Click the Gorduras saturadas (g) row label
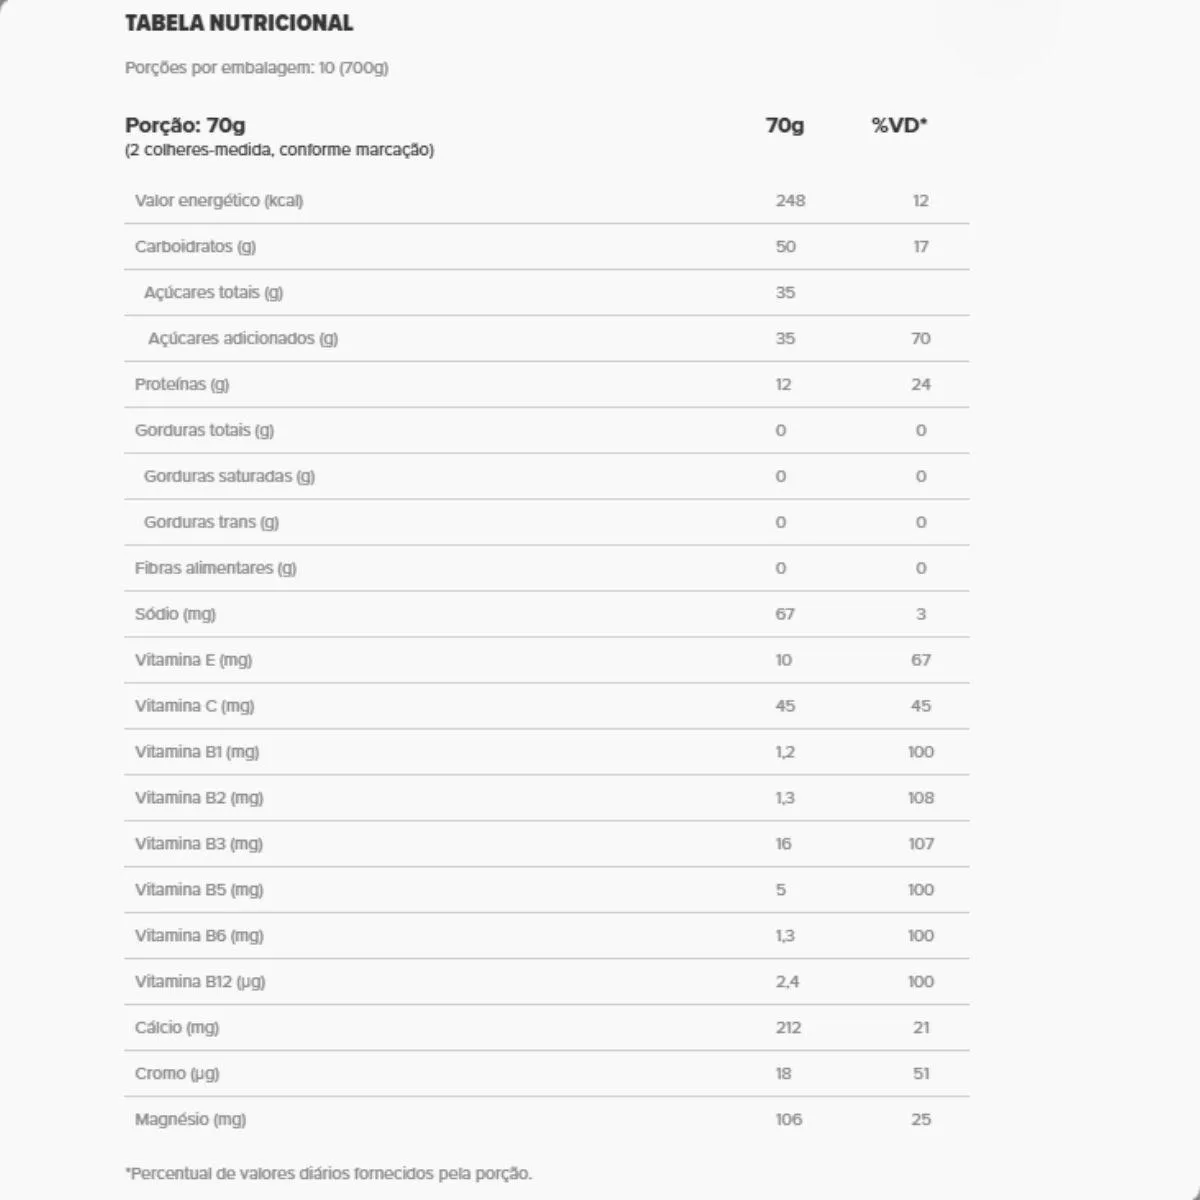This screenshot has height=1200, width=1200. 229,477
